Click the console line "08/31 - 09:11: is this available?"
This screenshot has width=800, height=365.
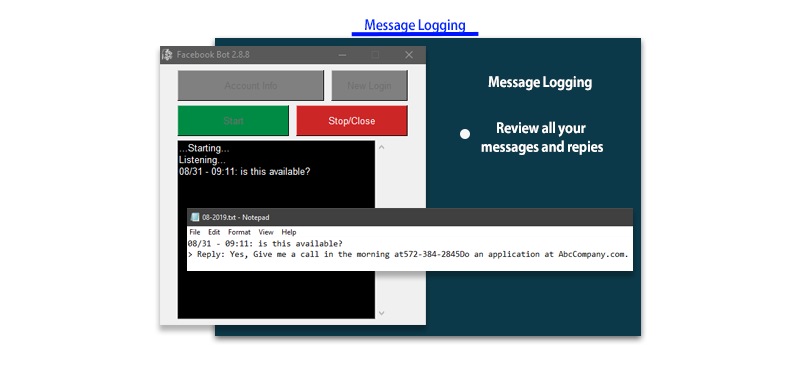244,172
